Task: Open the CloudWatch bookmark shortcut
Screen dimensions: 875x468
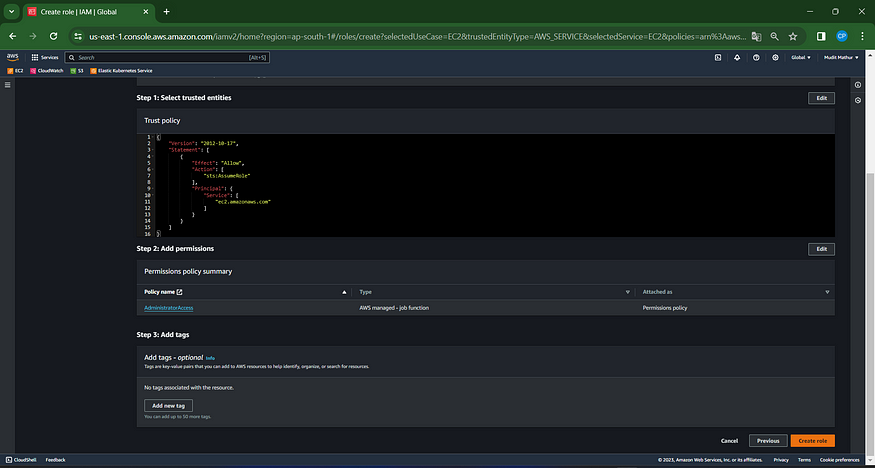Action: [47, 71]
